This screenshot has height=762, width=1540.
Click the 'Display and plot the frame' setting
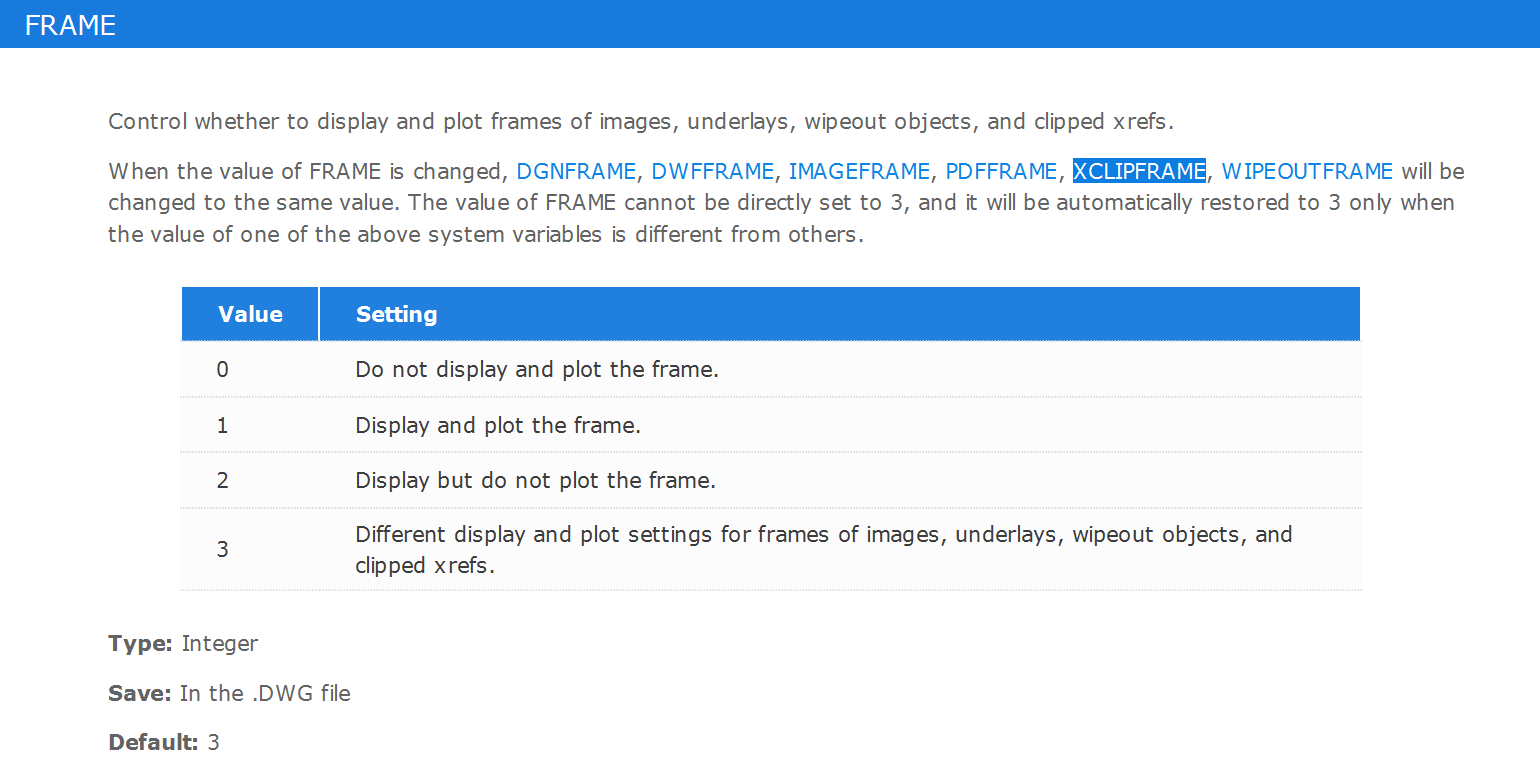(x=498, y=425)
